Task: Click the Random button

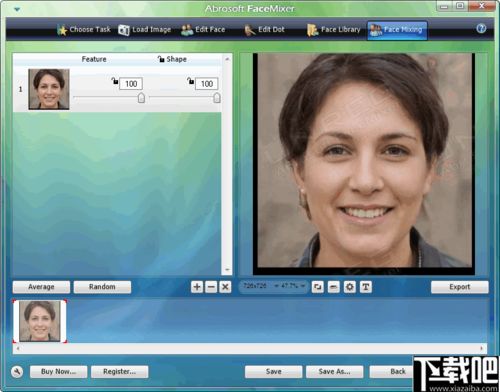Action: point(102,287)
